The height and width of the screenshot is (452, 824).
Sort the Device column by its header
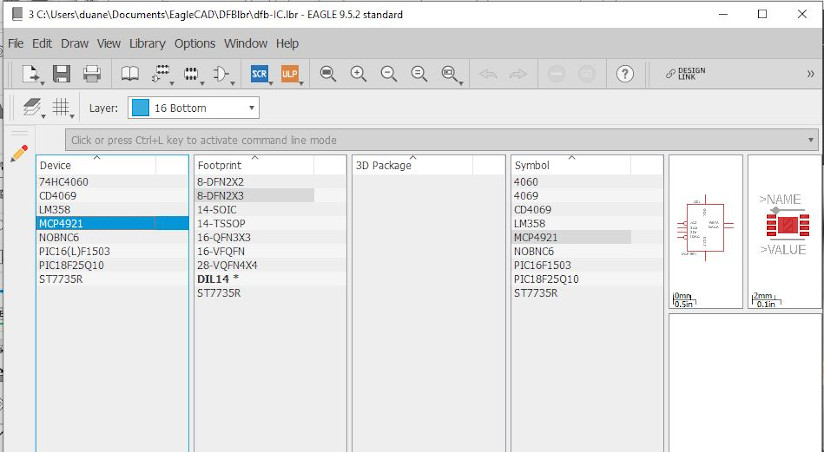(x=96, y=165)
